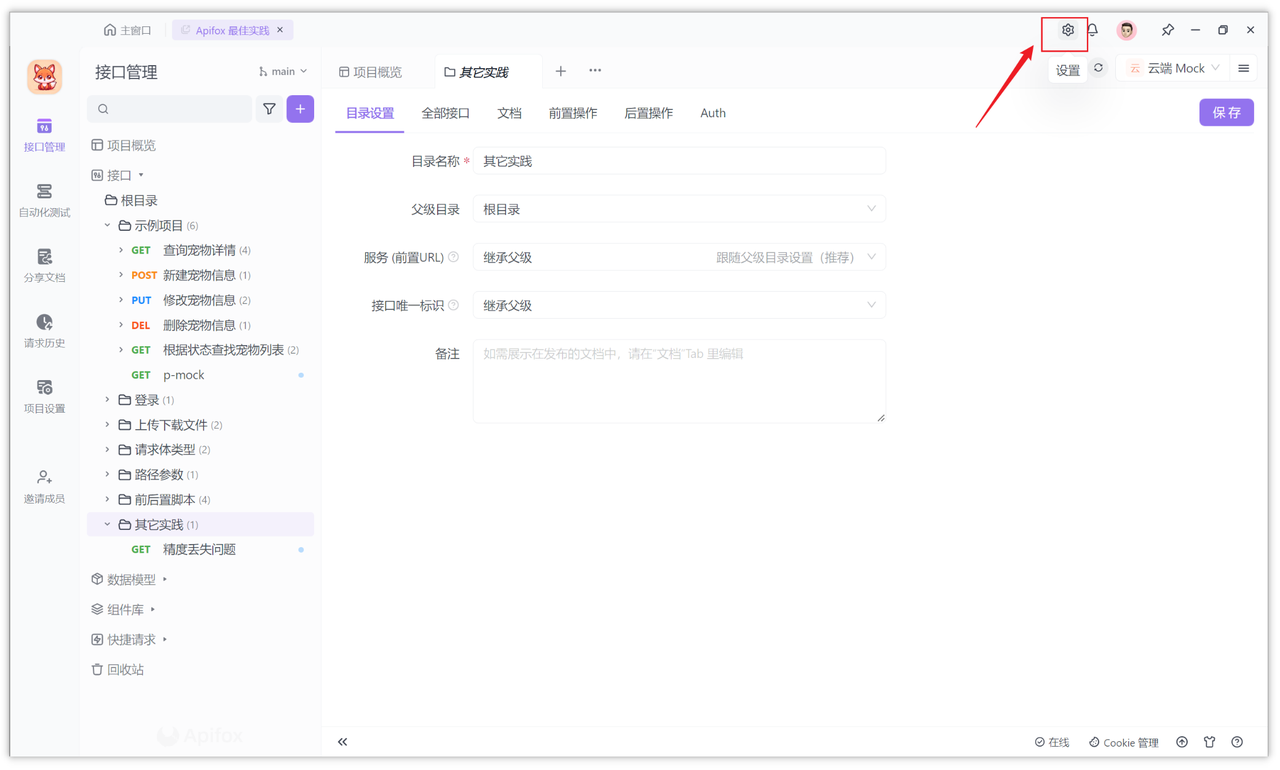Collapse the 其它实践 folder
This screenshot has width=1280, height=770.
coord(107,524)
